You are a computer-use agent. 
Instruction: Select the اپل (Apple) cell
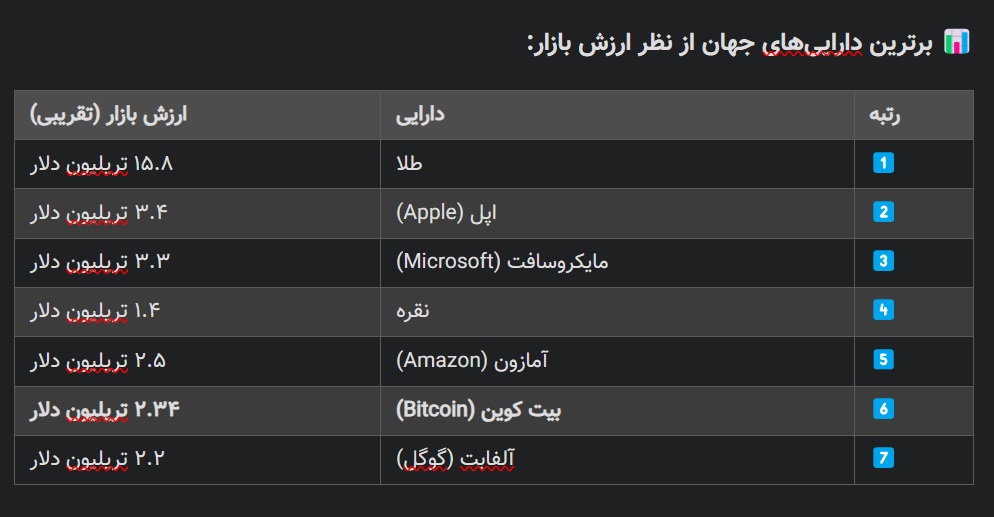[x=617, y=213]
